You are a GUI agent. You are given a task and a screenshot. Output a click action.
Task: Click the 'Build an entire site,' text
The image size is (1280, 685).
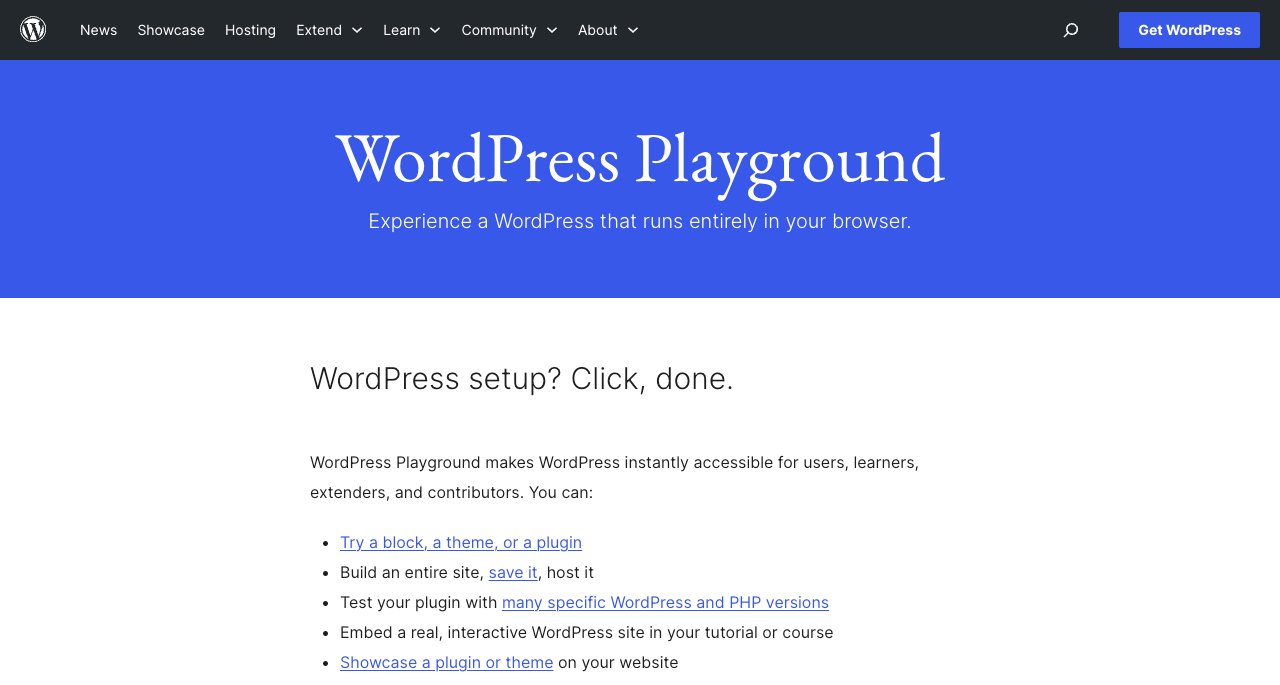(x=412, y=572)
